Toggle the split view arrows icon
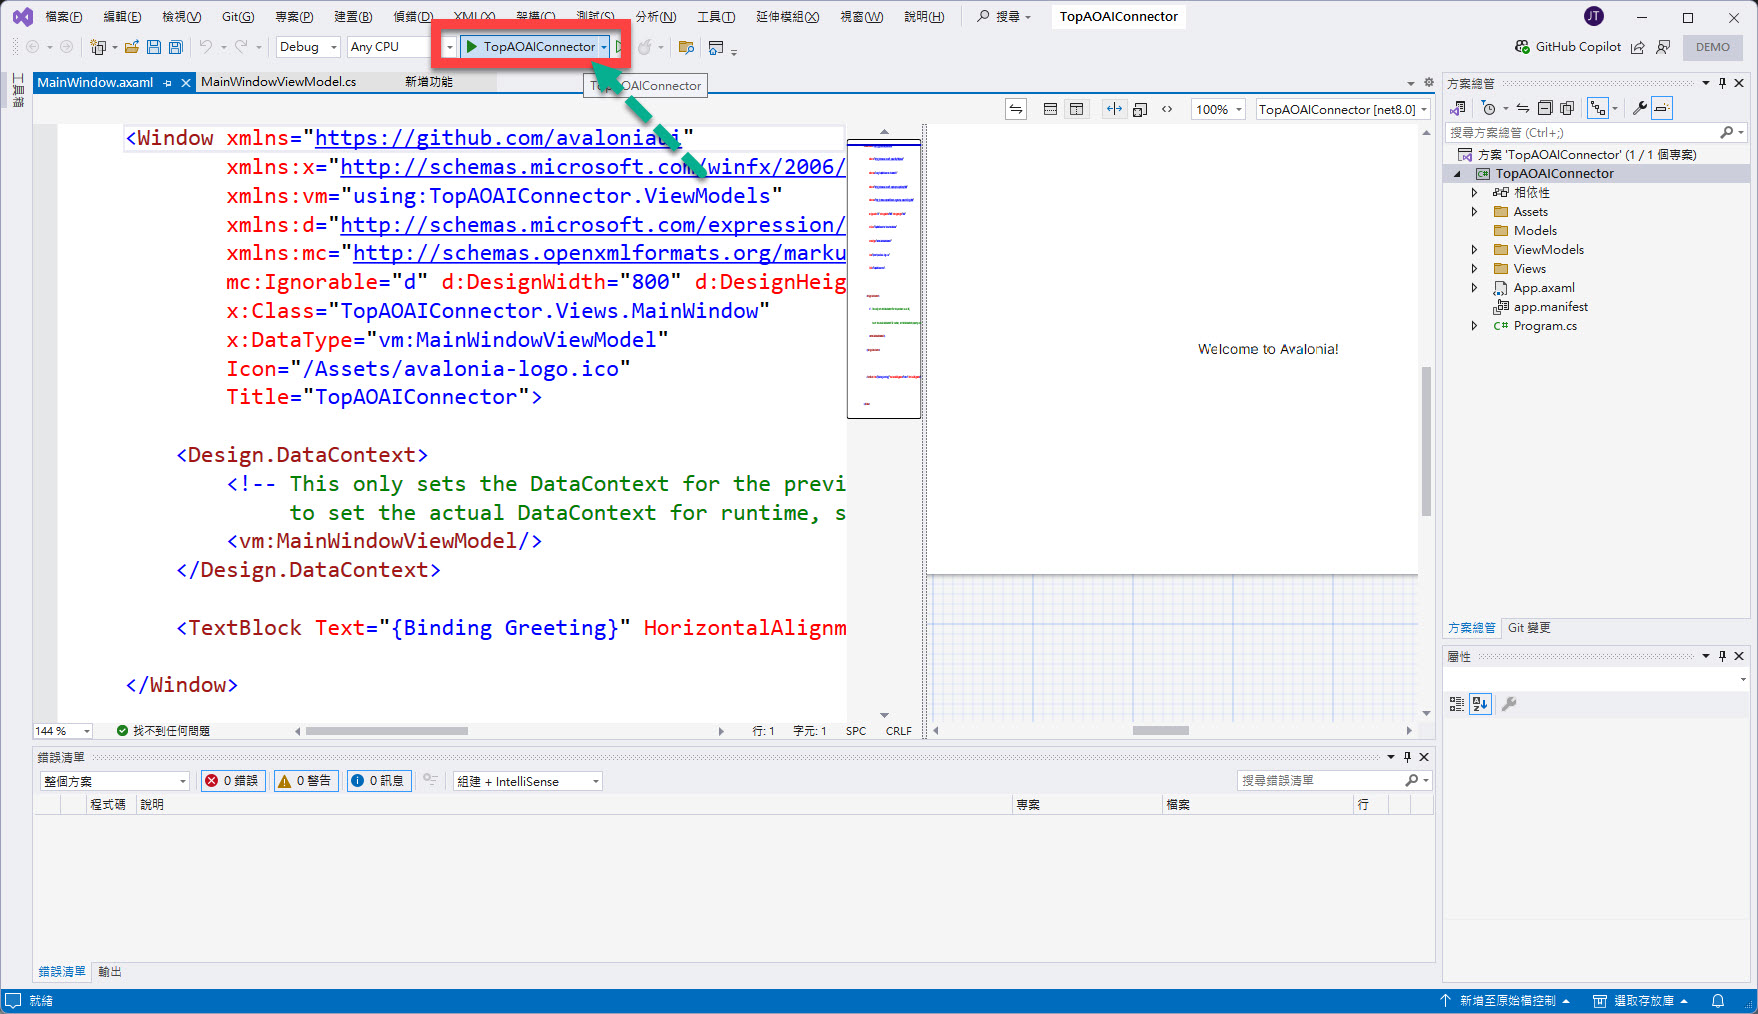The image size is (1758, 1014). (1113, 109)
